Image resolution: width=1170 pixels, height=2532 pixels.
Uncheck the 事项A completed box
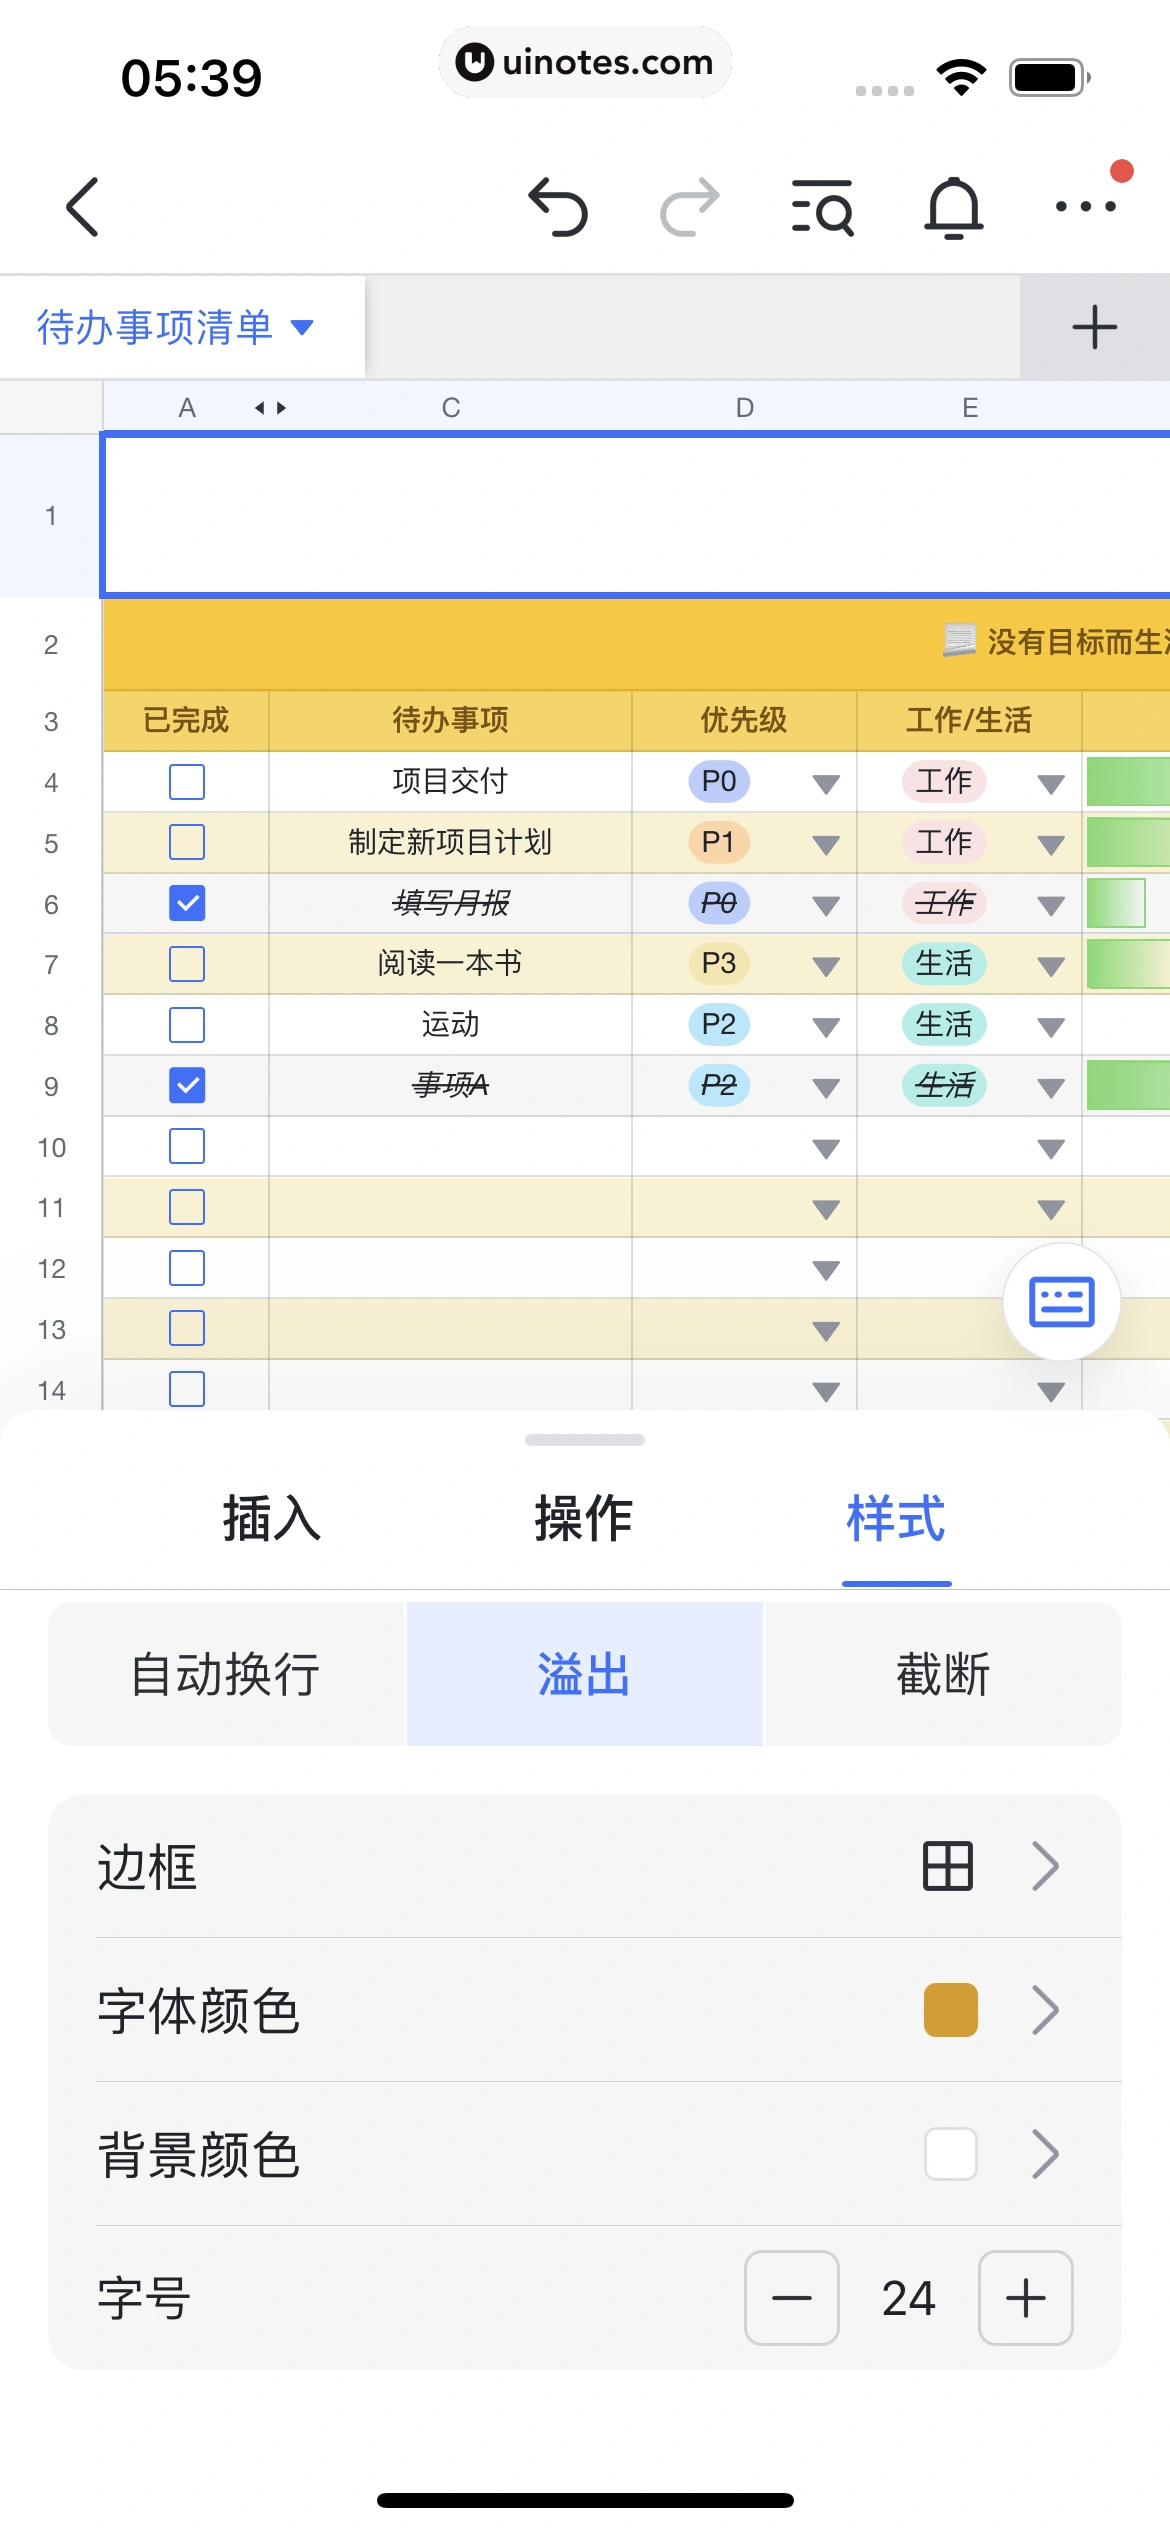click(x=187, y=1085)
